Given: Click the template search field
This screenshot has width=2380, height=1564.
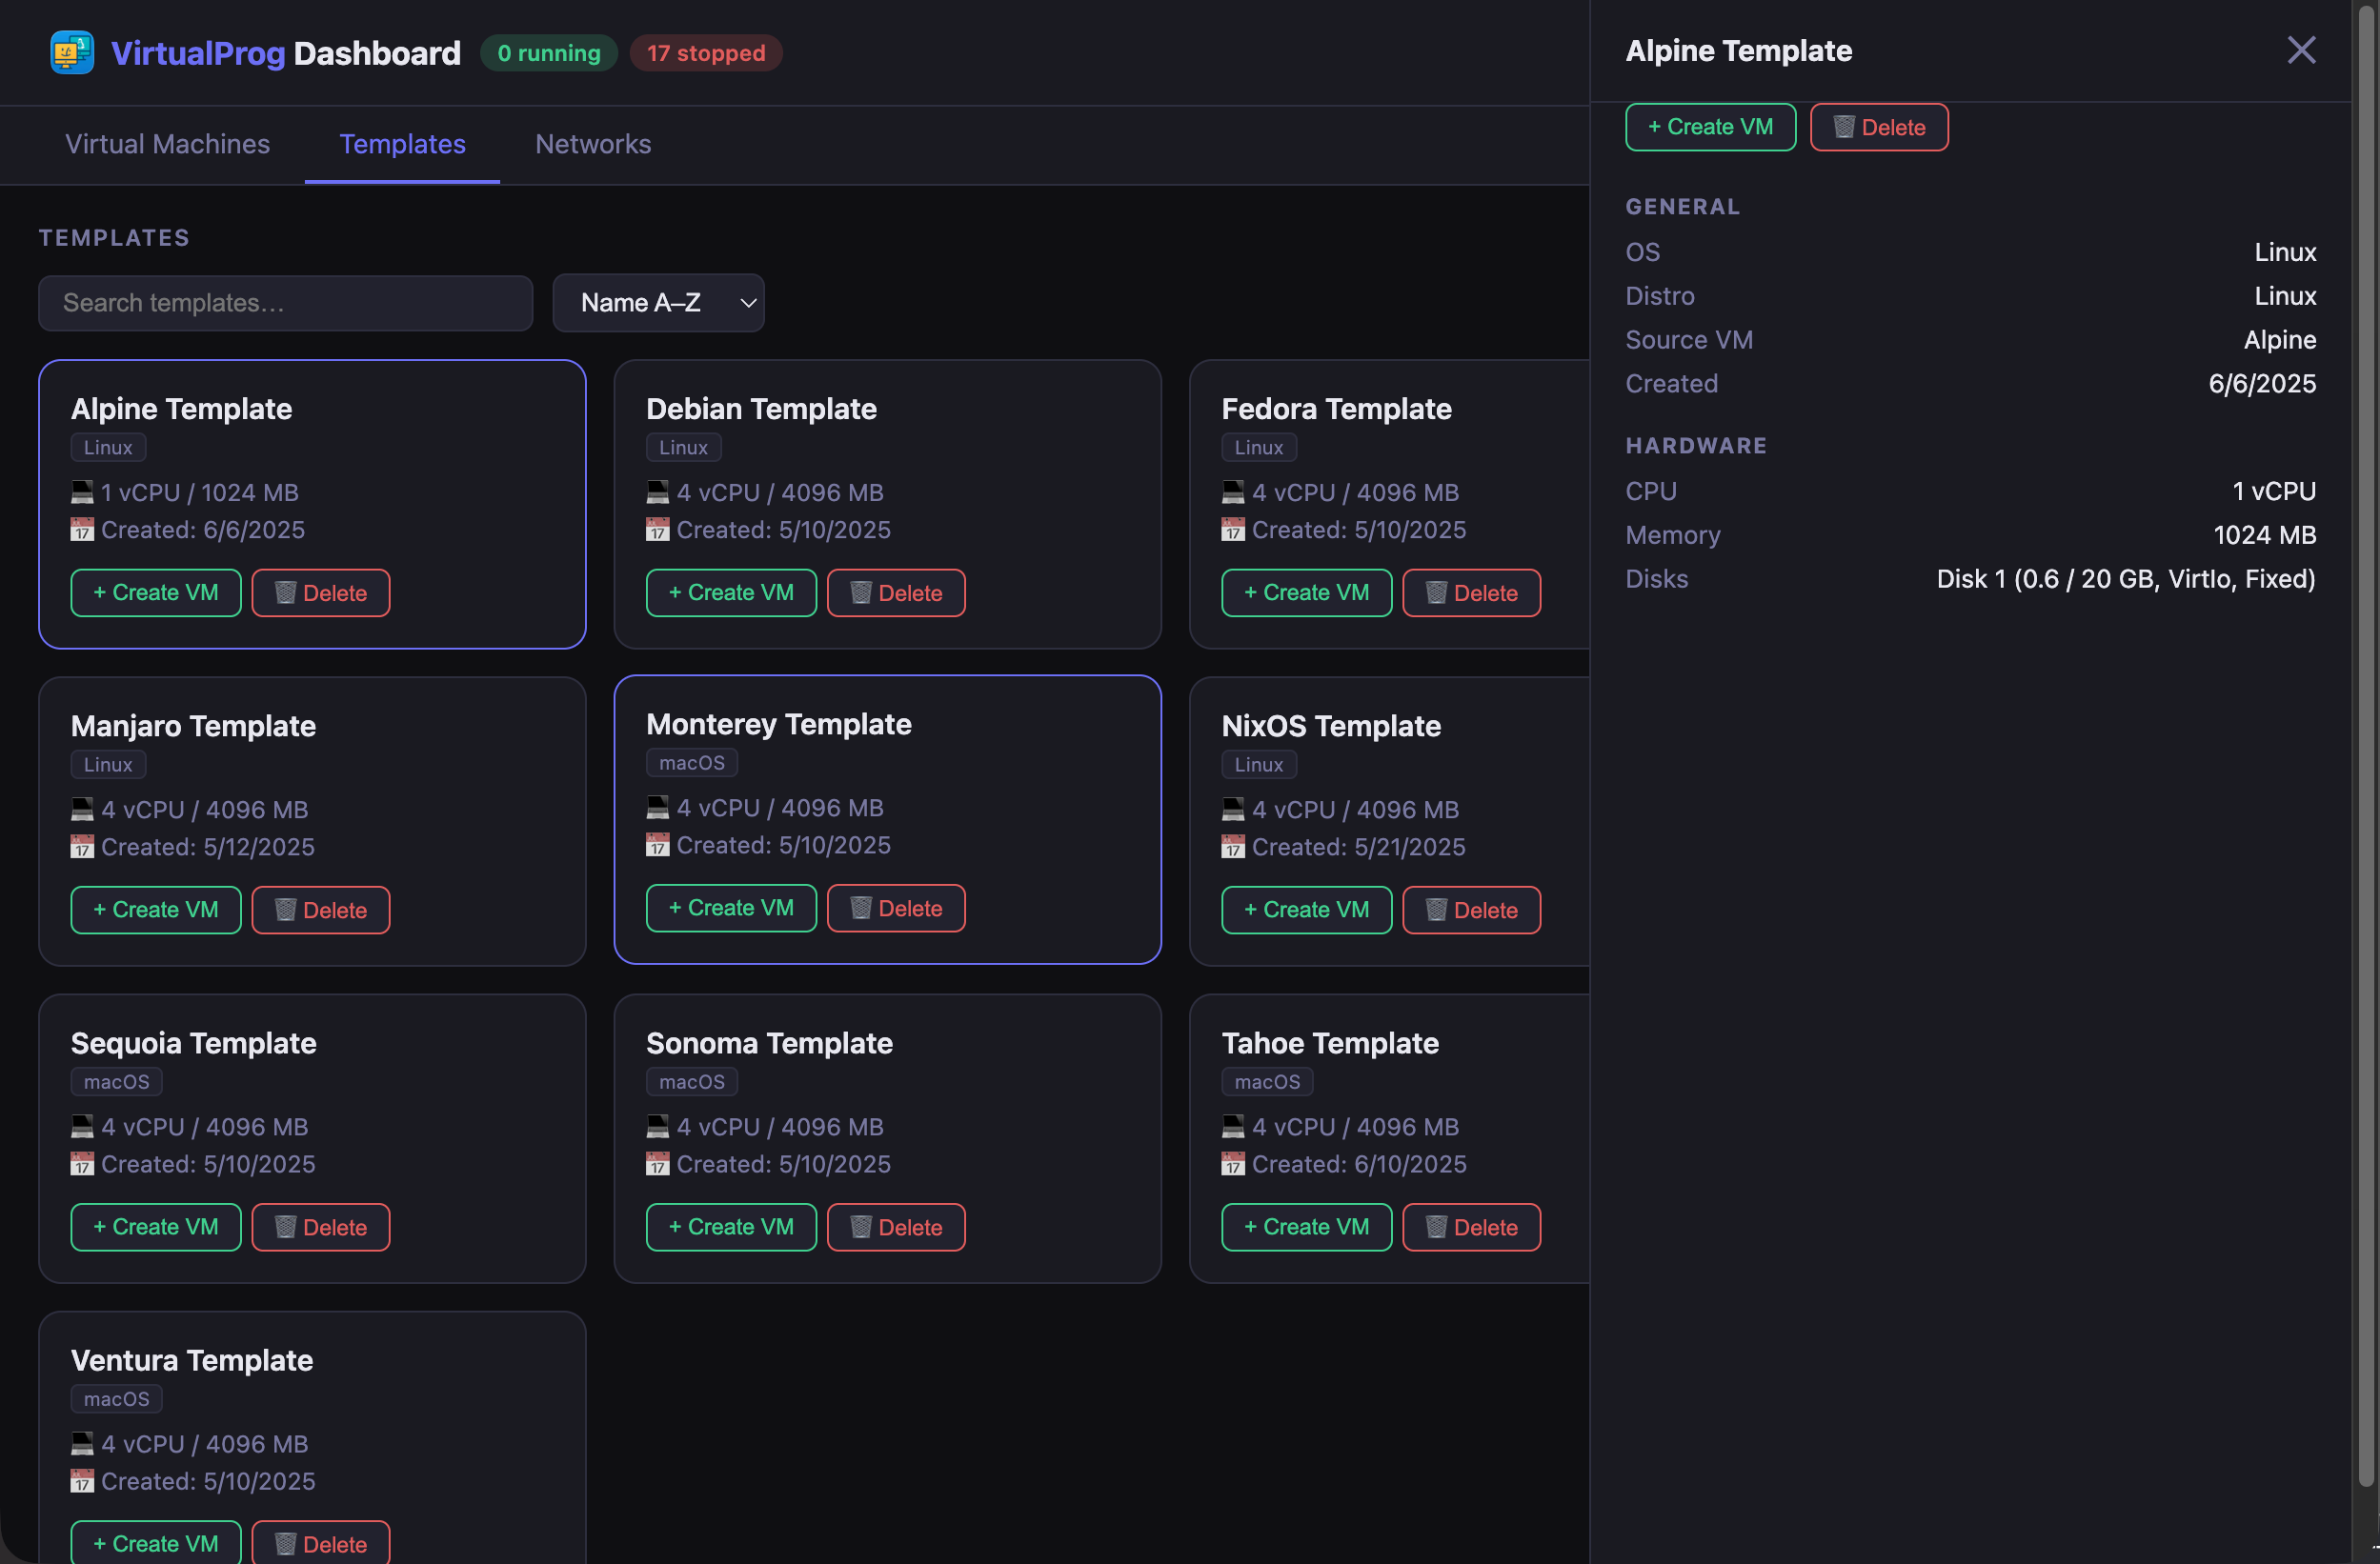Looking at the screenshot, I should click(286, 303).
